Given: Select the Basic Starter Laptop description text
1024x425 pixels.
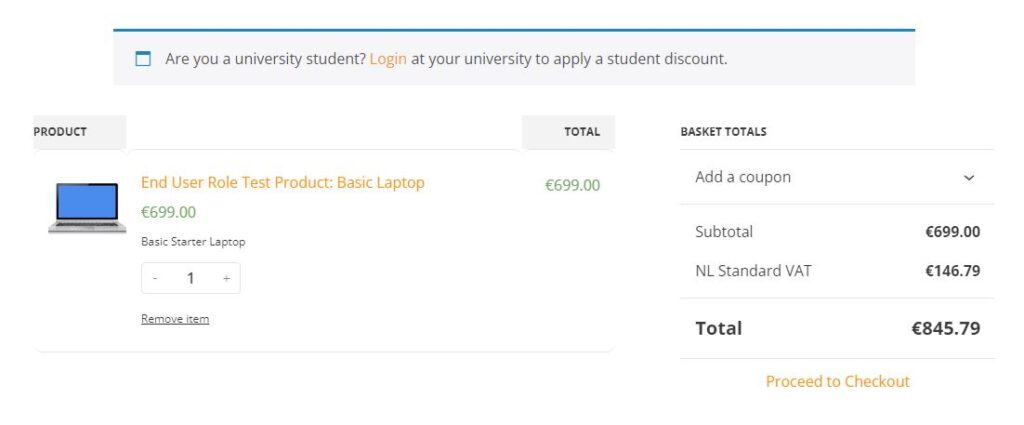Looking at the screenshot, I should click(193, 242).
